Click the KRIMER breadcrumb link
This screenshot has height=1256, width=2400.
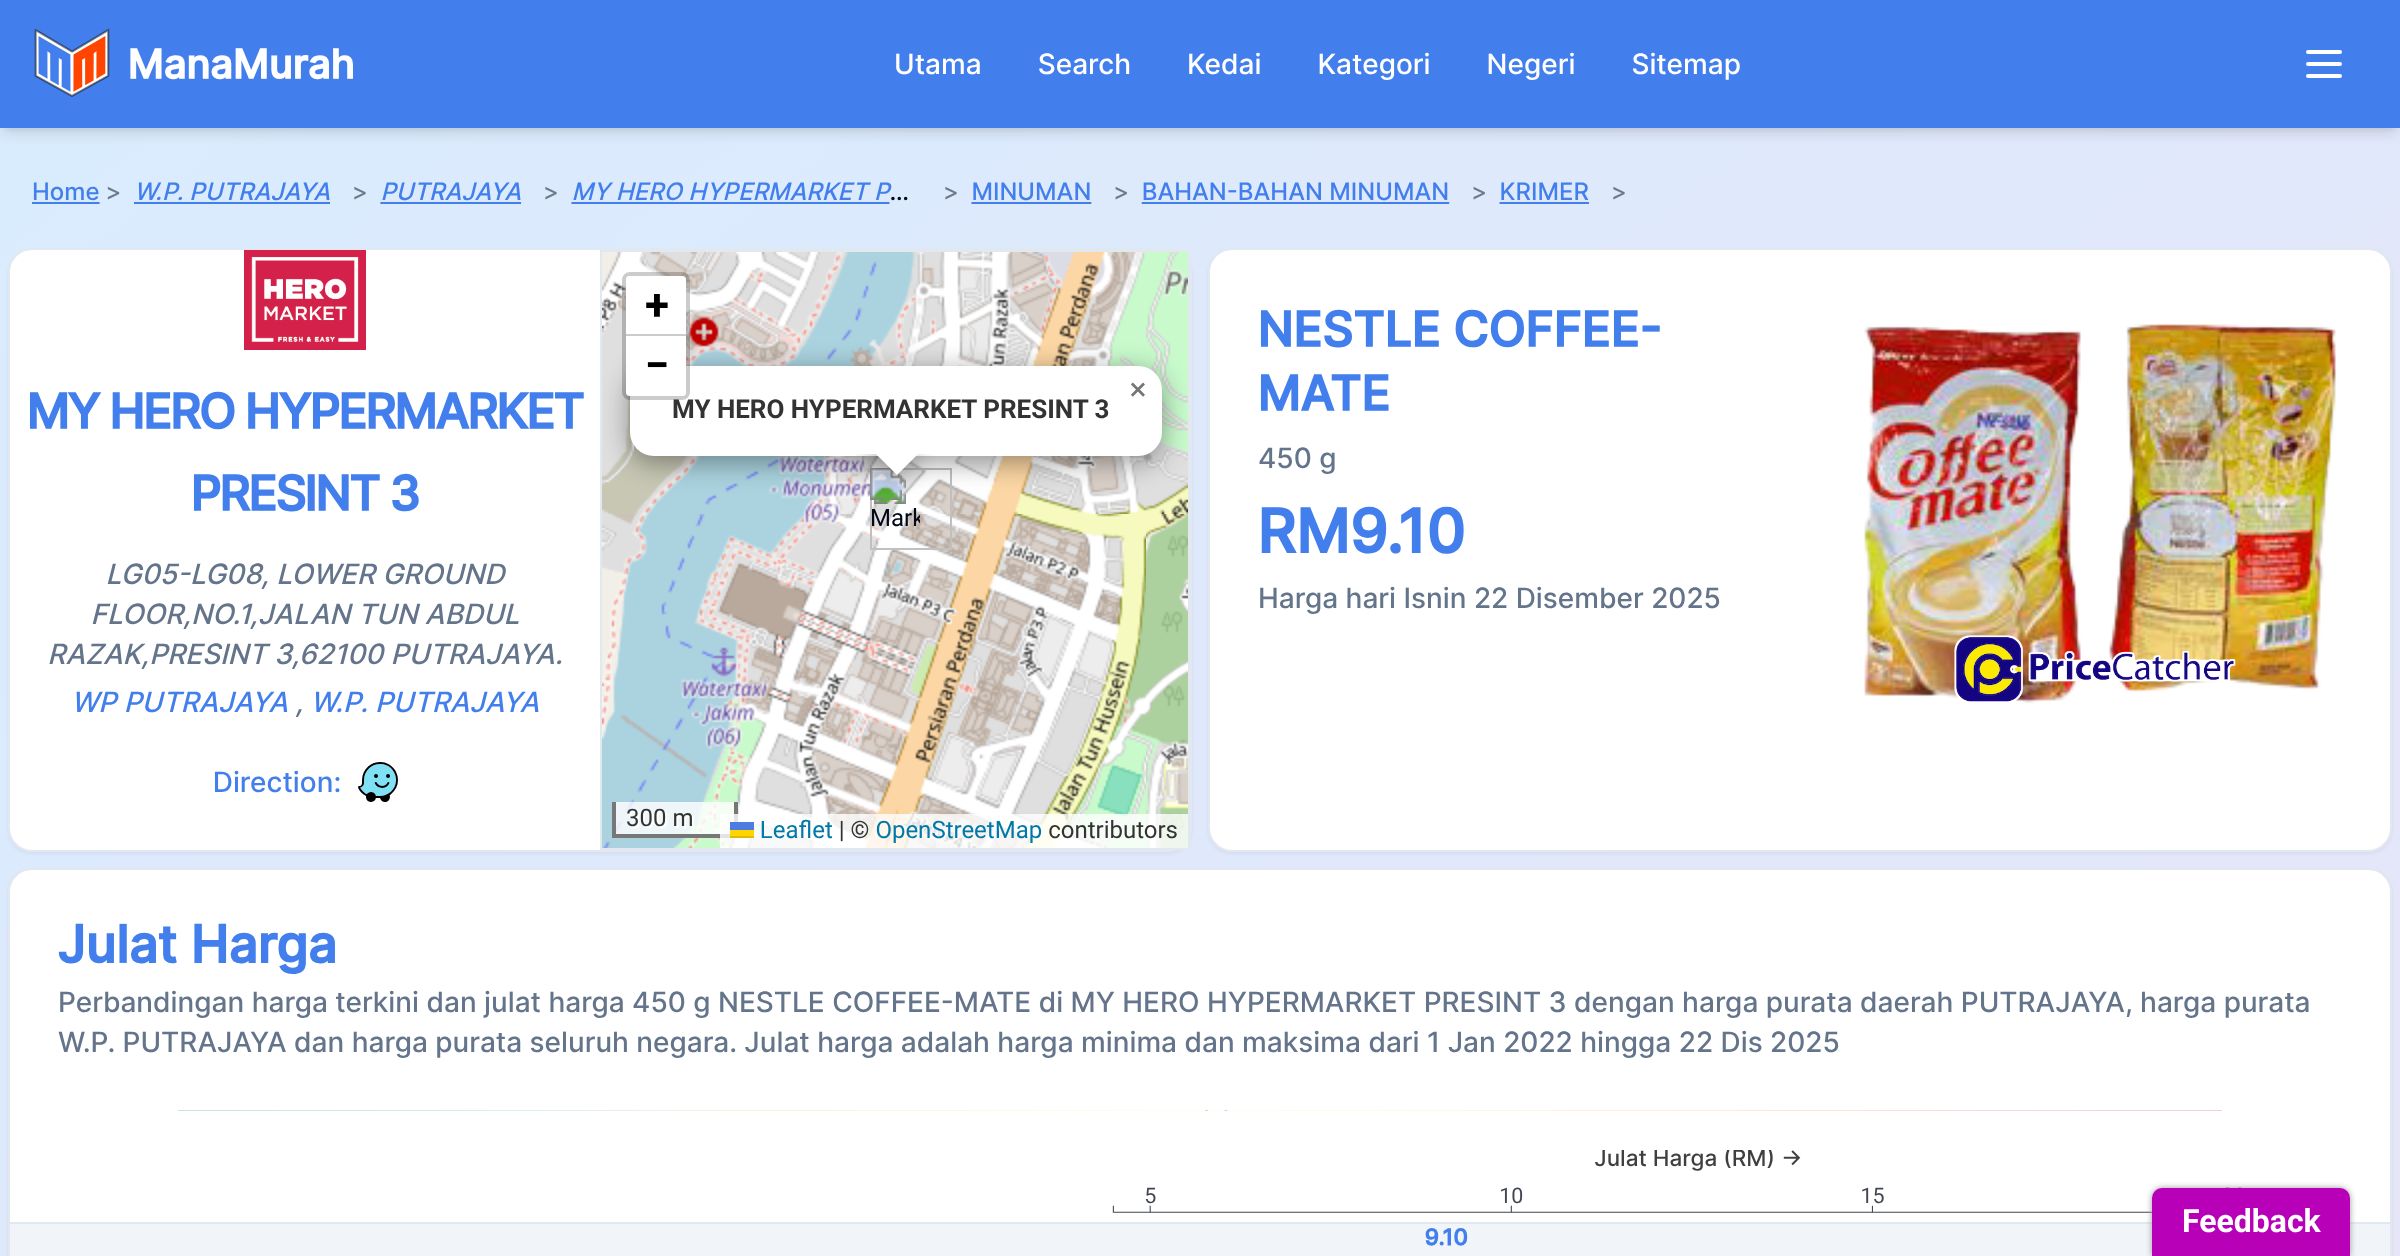(1543, 191)
